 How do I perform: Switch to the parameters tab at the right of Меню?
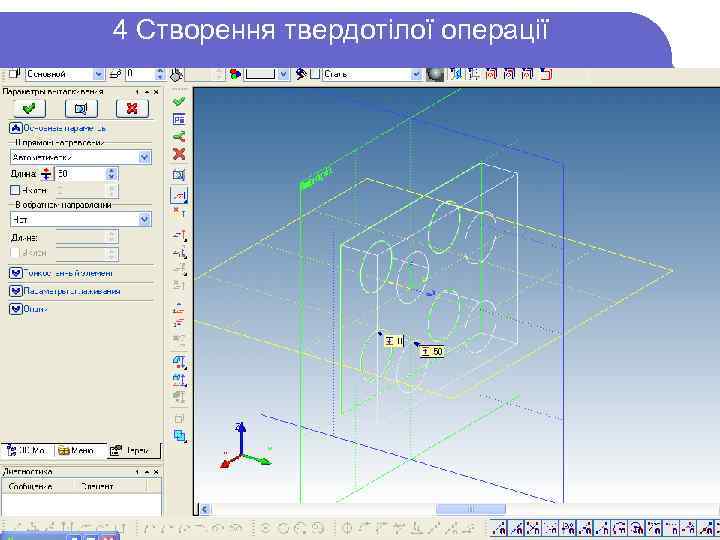133,450
